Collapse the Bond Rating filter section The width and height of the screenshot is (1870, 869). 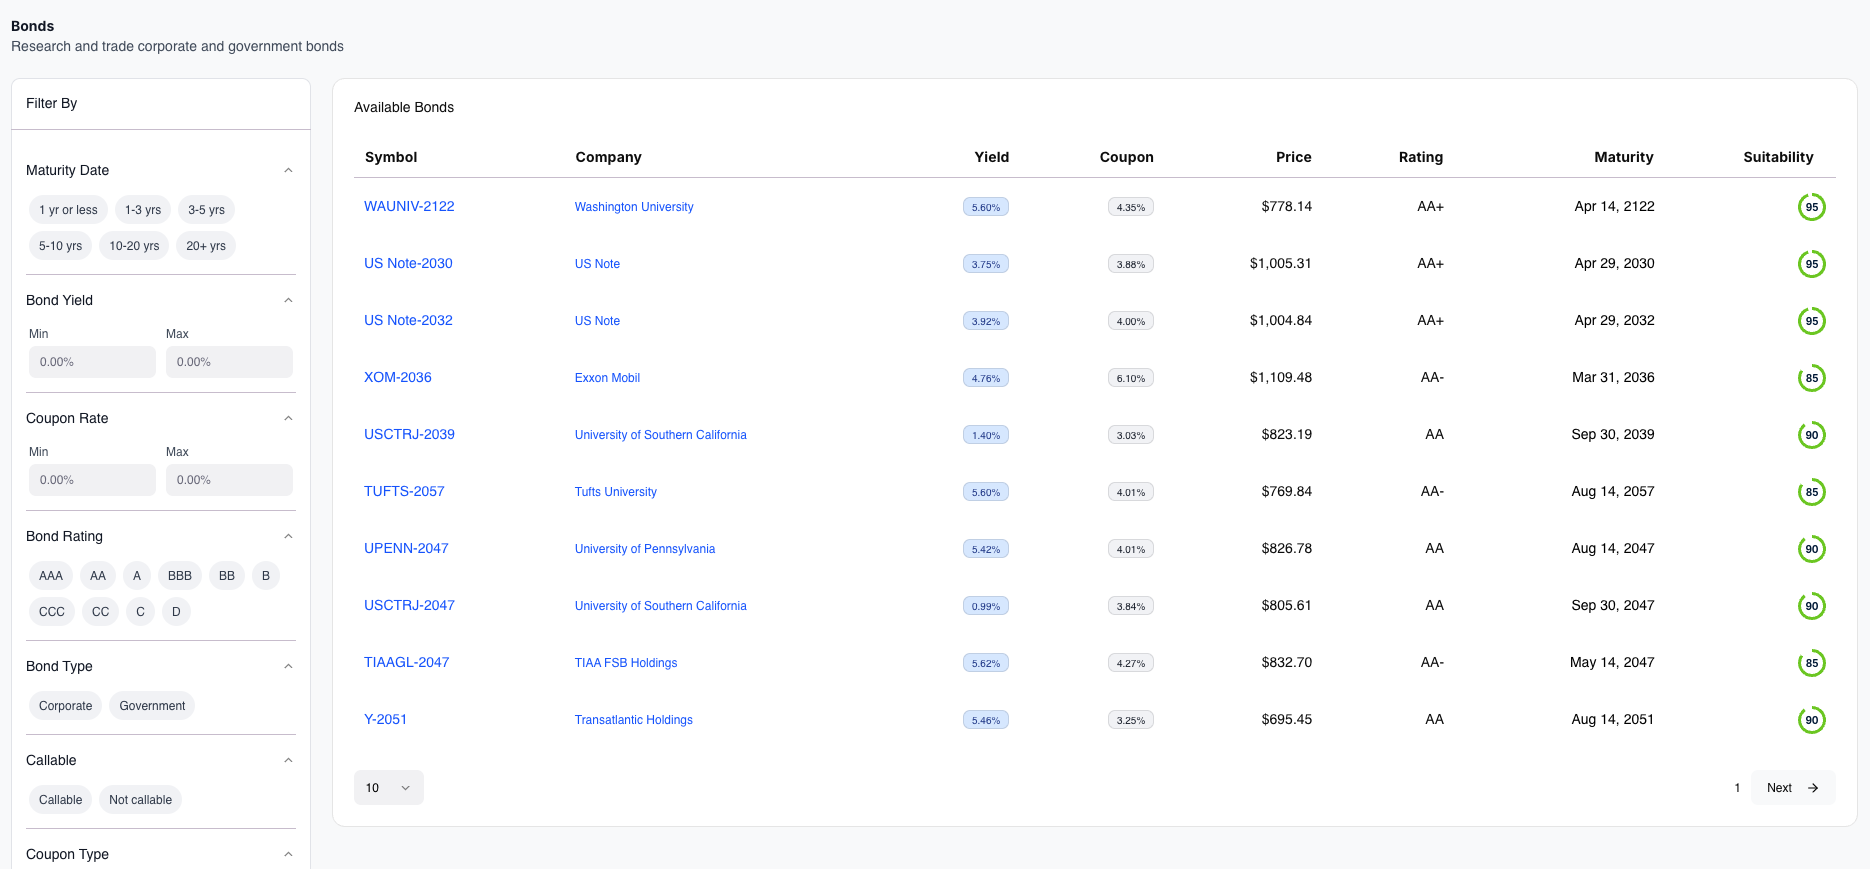[x=288, y=536]
